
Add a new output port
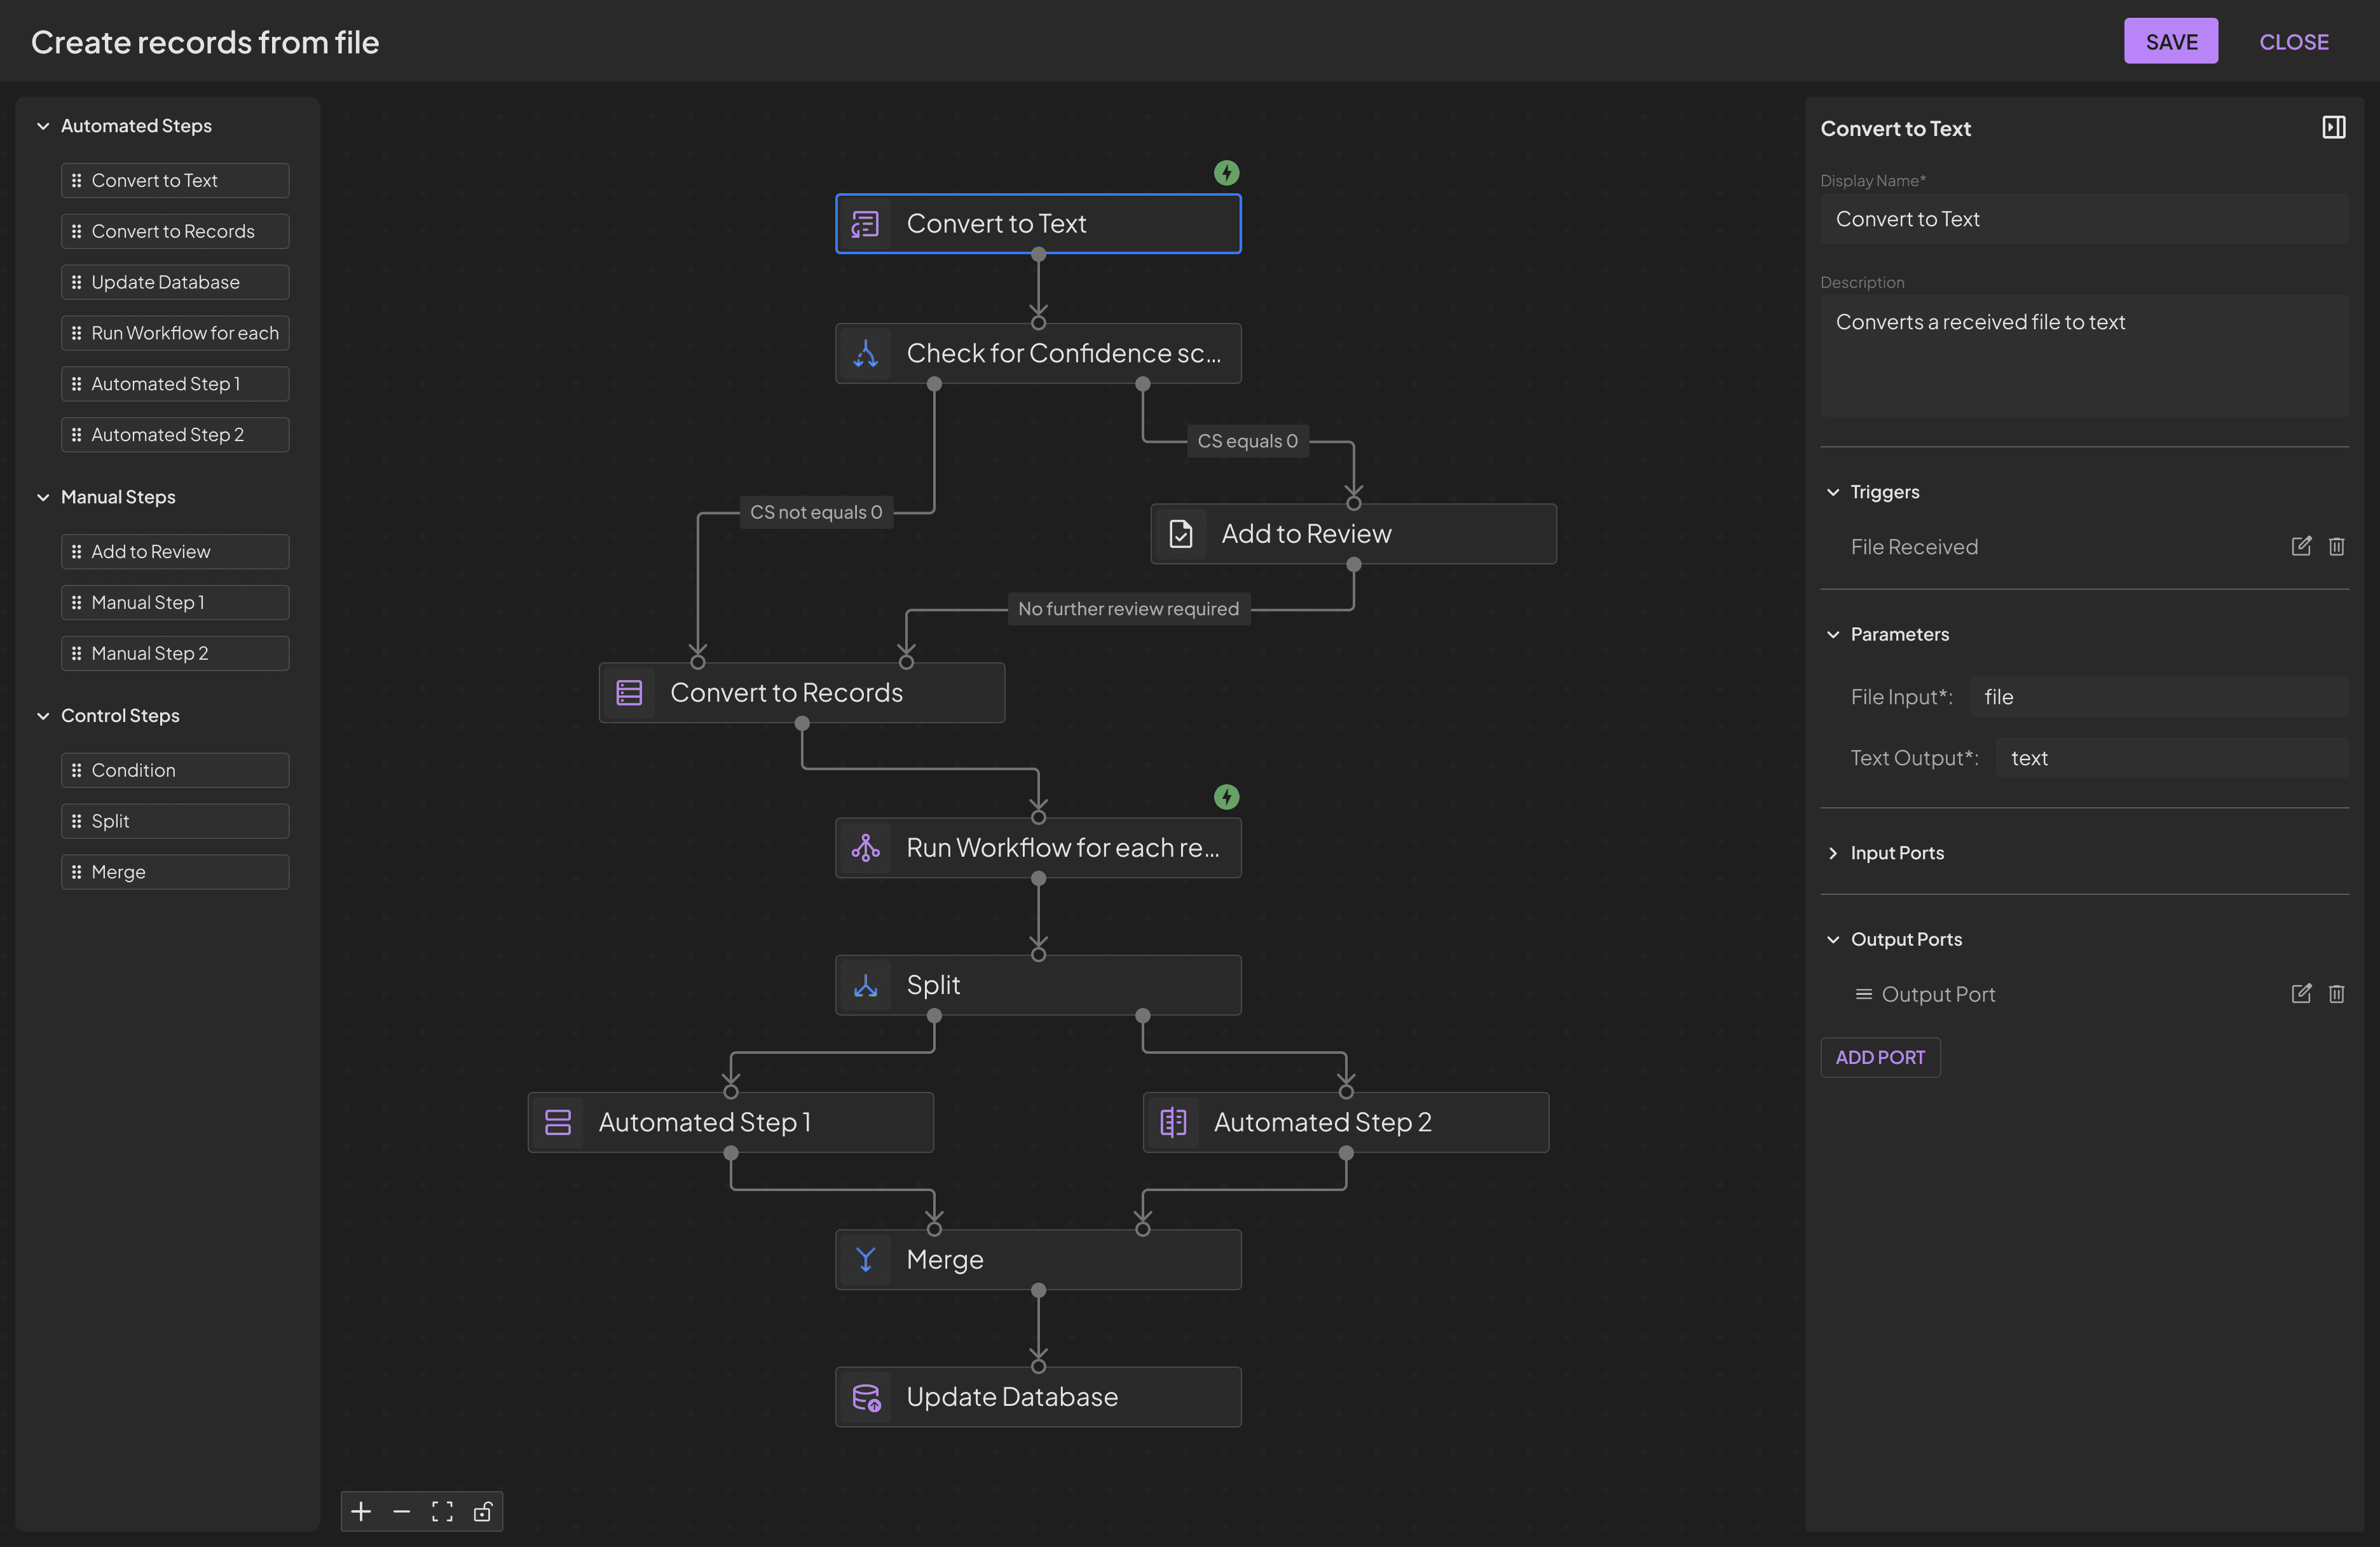pyautogui.click(x=1880, y=1057)
